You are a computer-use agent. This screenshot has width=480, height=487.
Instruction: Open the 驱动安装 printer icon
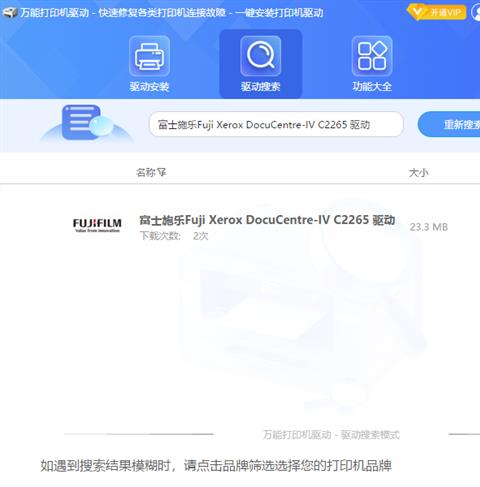(149, 56)
